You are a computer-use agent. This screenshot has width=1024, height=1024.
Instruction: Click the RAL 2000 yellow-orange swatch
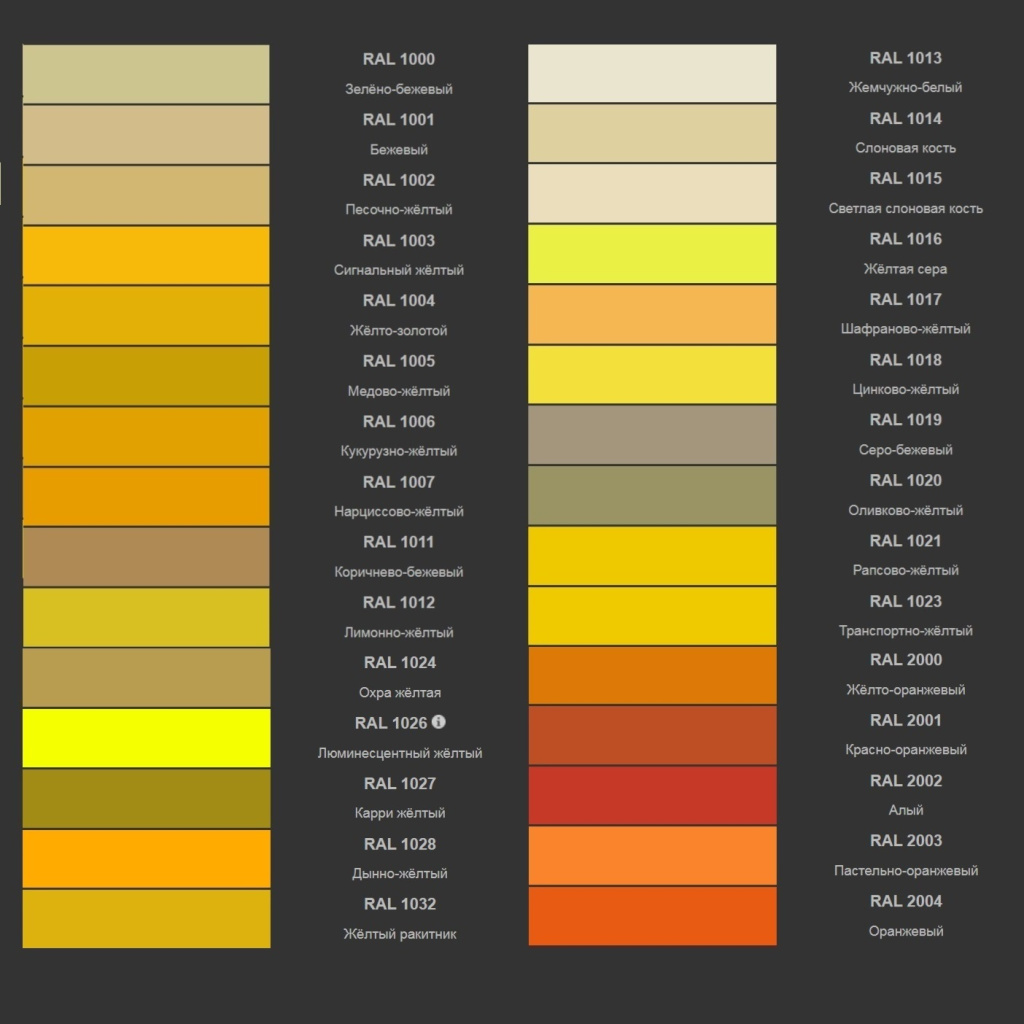(x=652, y=675)
